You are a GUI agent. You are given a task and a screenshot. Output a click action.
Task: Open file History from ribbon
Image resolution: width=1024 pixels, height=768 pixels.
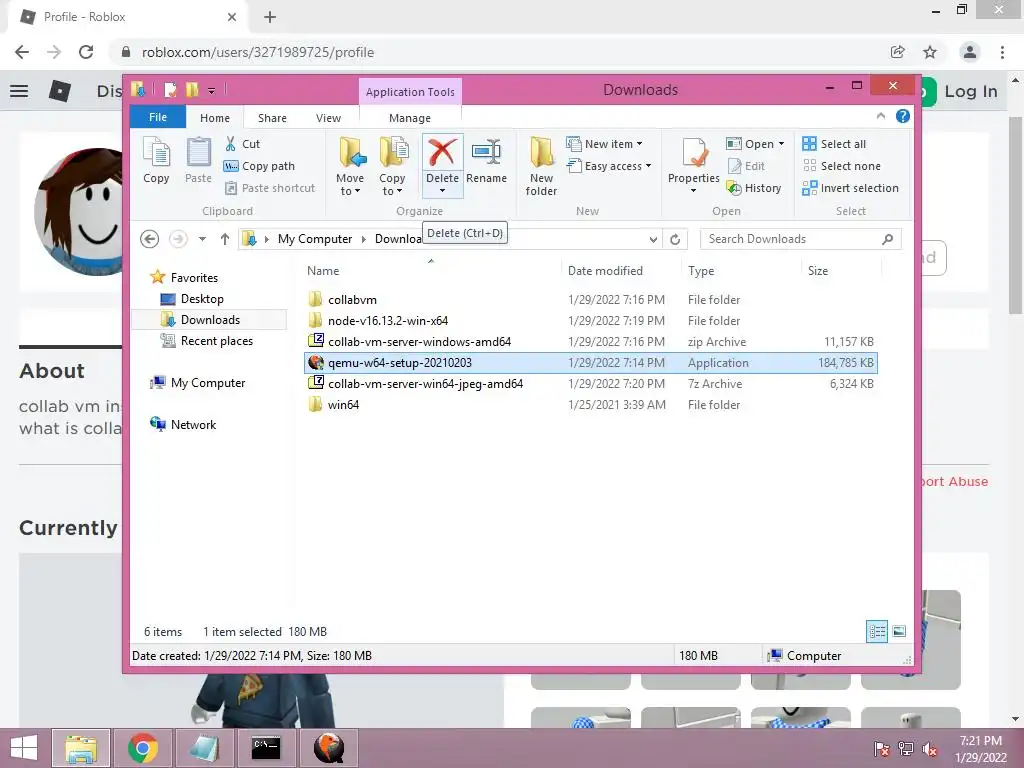pos(754,188)
